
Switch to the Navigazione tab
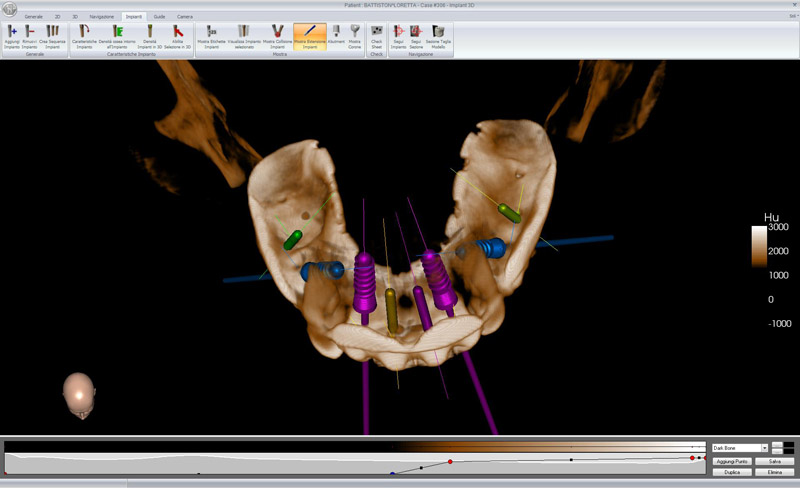[101, 17]
